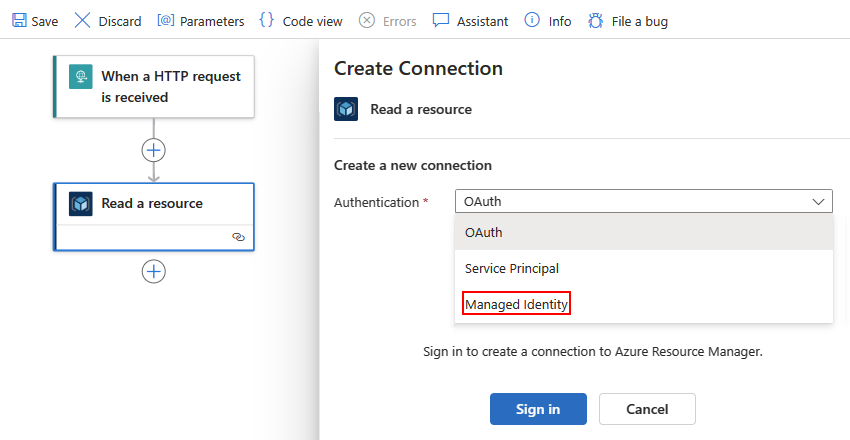Viewport: 850px width, 440px height.
Task: Select the Read a resource action card
Action: click(x=153, y=204)
